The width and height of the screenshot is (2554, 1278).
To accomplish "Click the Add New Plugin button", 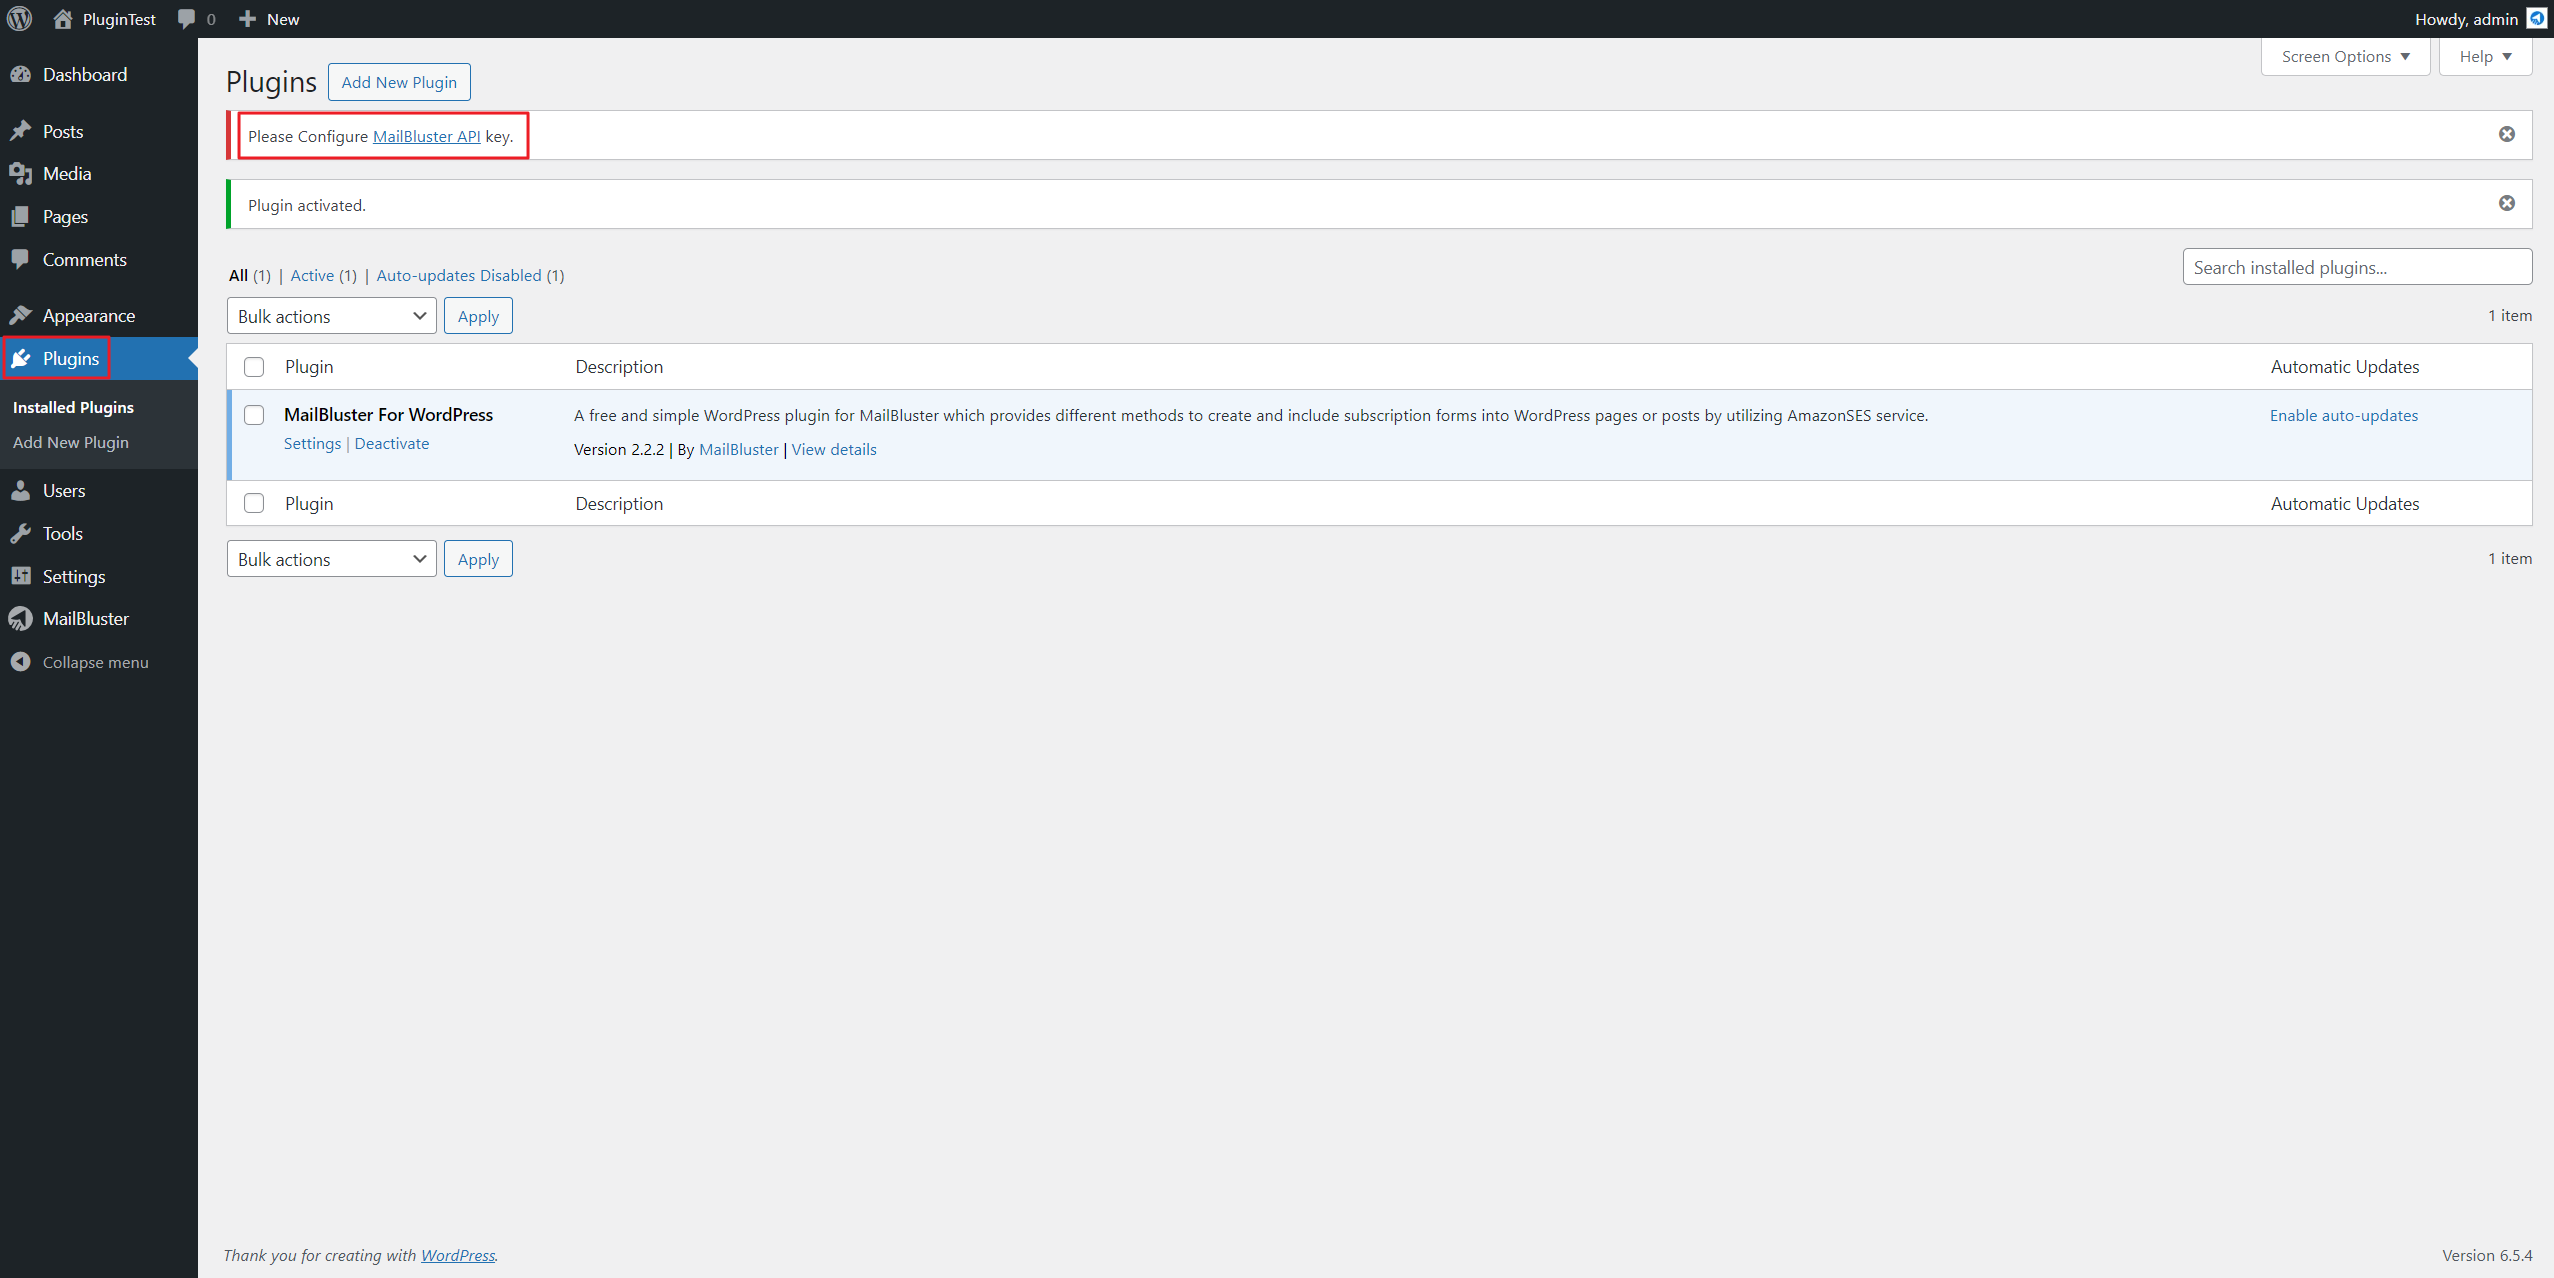I will (x=399, y=82).
